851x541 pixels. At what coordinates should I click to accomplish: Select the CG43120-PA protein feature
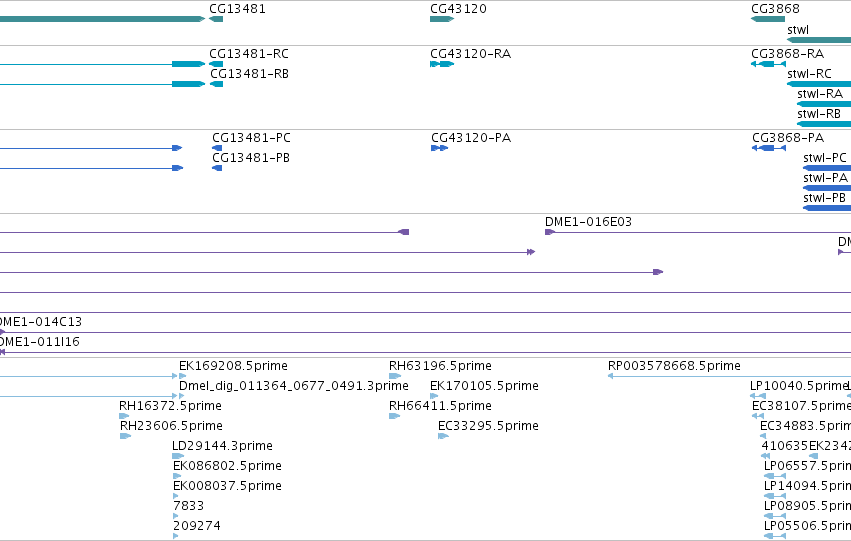click(x=440, y=148)
